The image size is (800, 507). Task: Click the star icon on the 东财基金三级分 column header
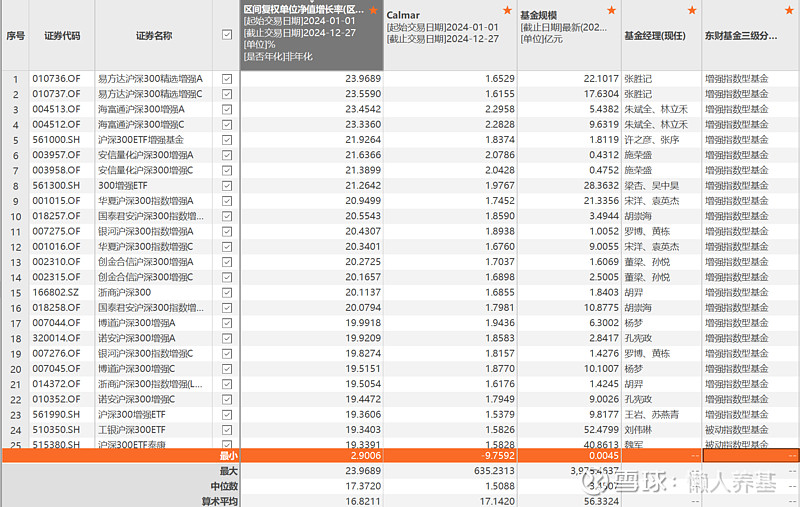(x=789, y=10)
